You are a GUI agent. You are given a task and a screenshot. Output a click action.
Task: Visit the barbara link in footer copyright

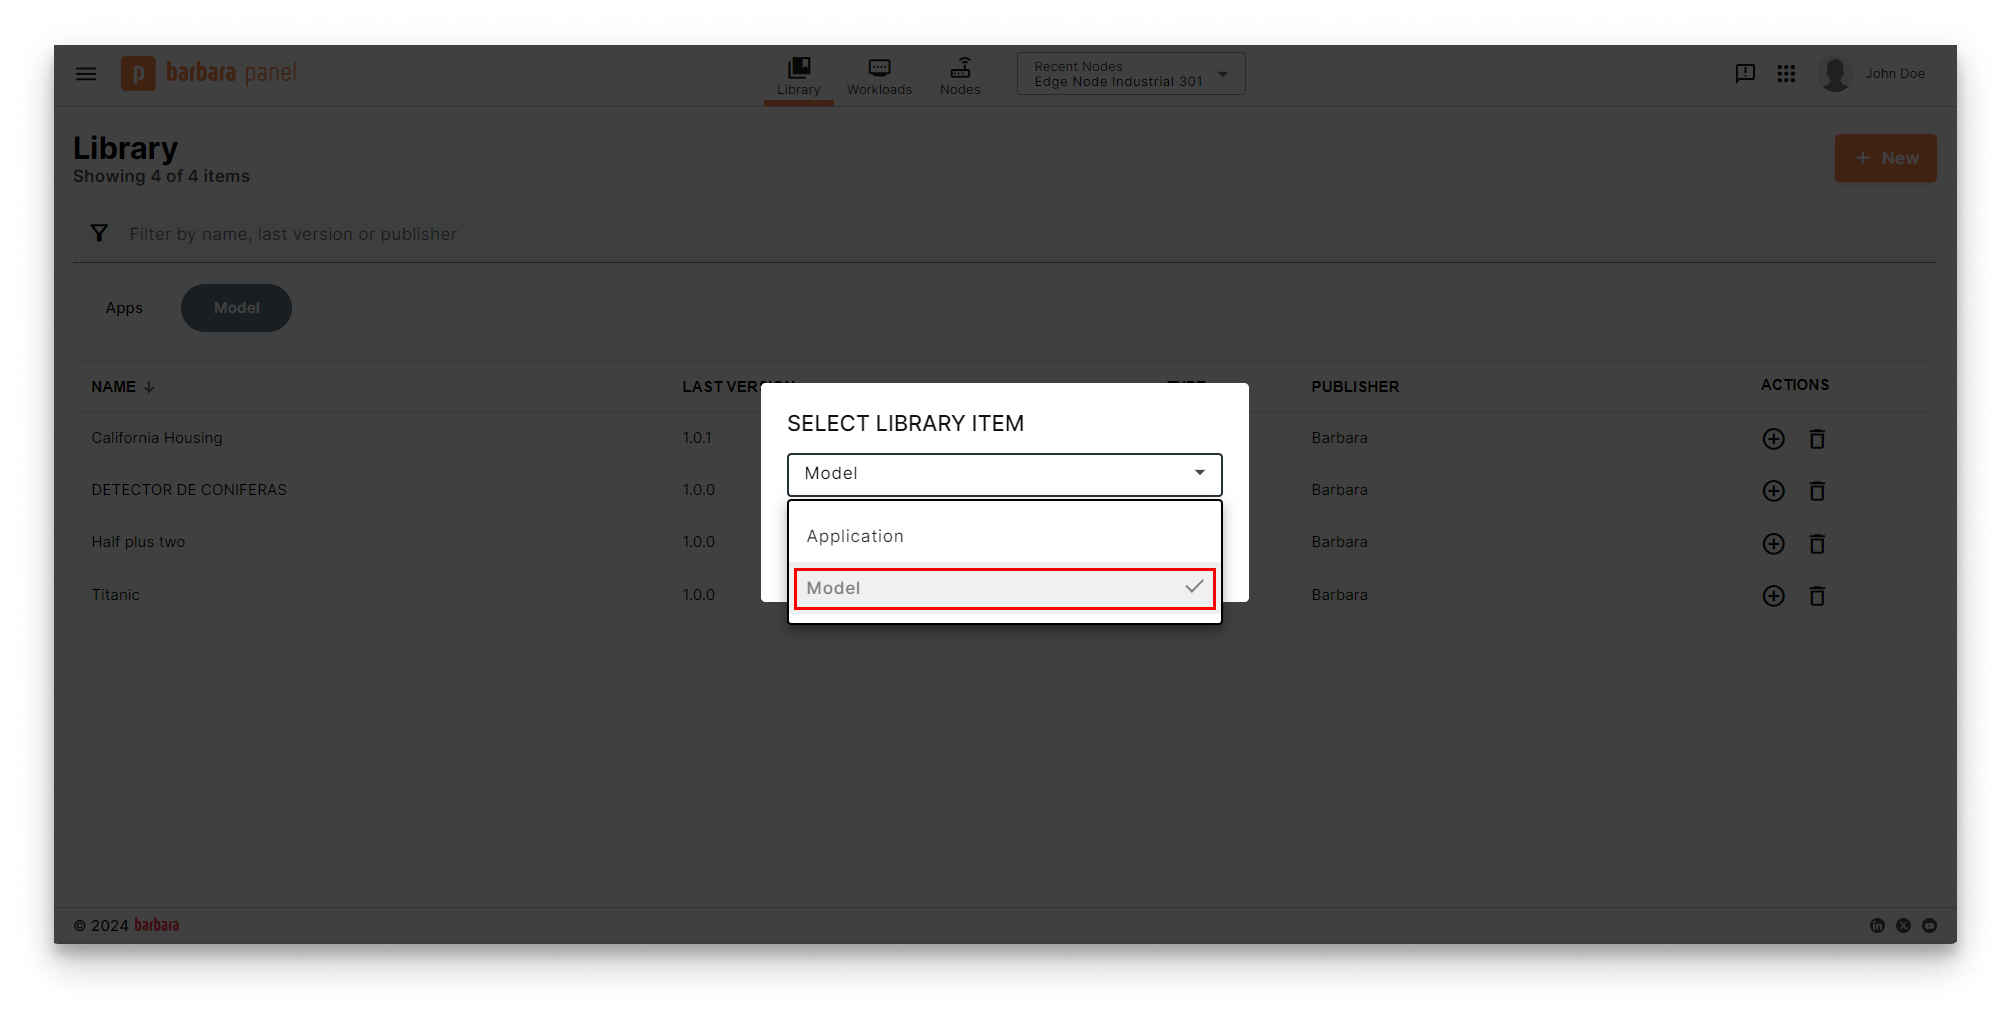[x=156, y=924]
